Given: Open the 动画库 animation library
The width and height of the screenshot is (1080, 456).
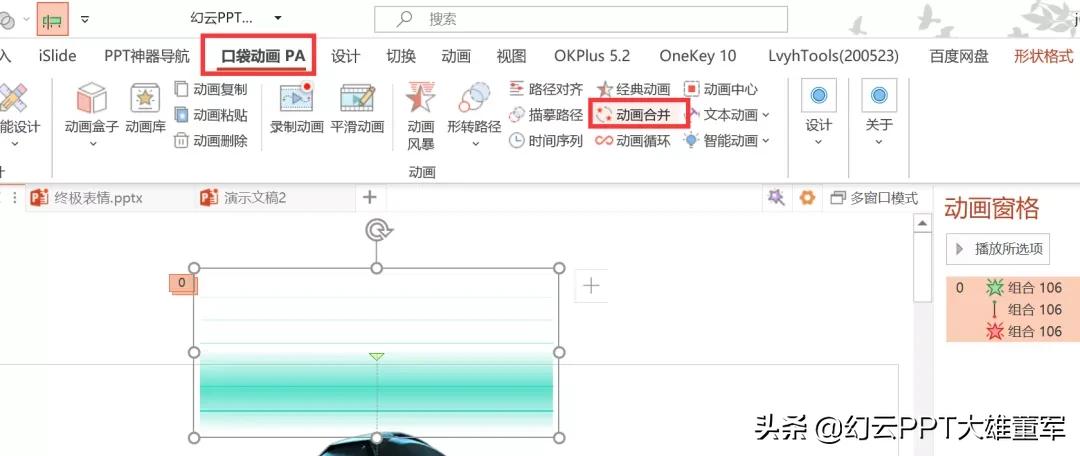Looking at the screenshot, I should pos(145,109).
